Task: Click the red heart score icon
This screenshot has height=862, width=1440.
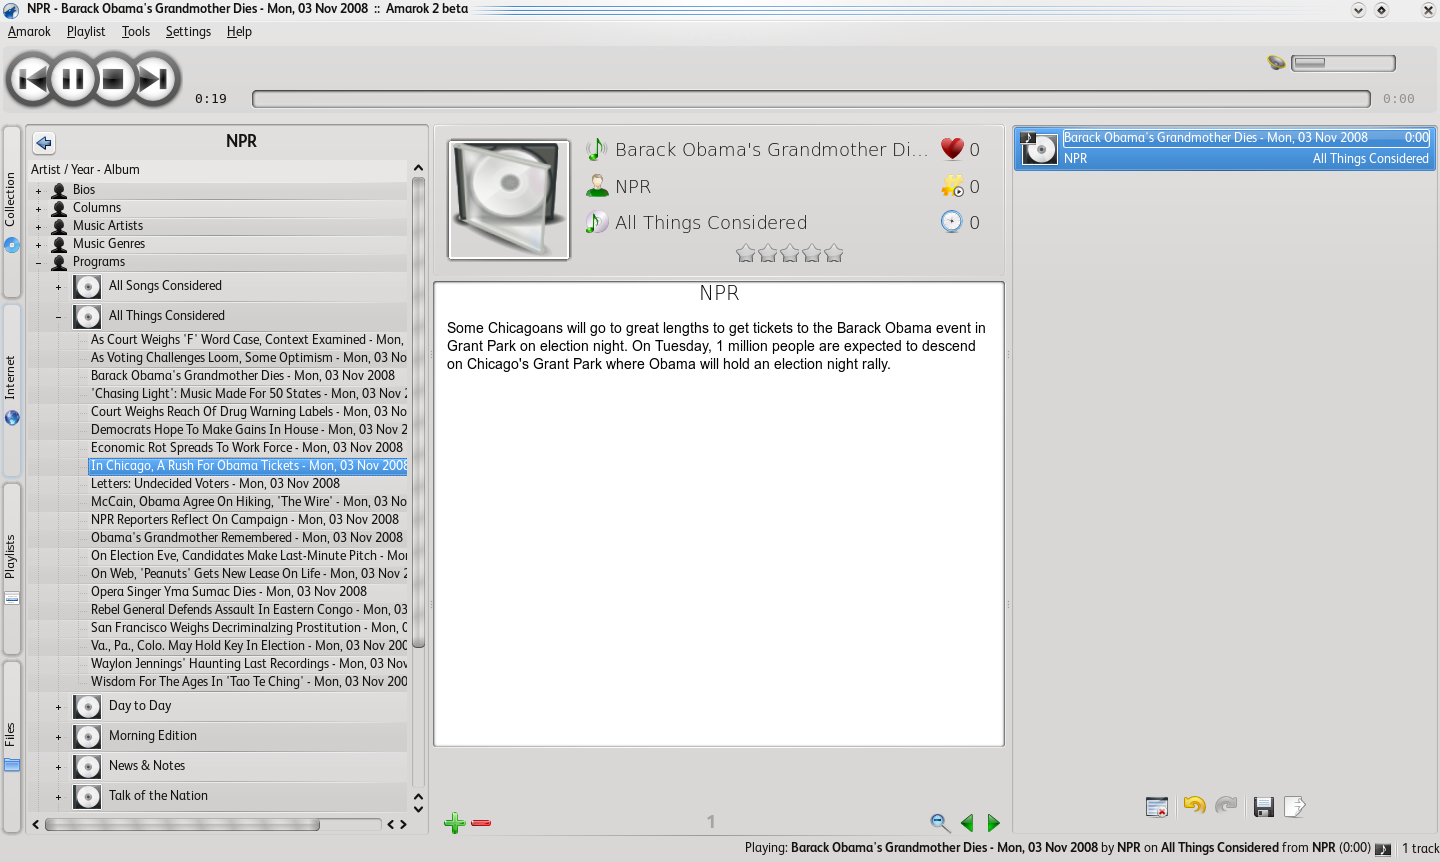Action: pyautogui.click(x=952, y=149)
